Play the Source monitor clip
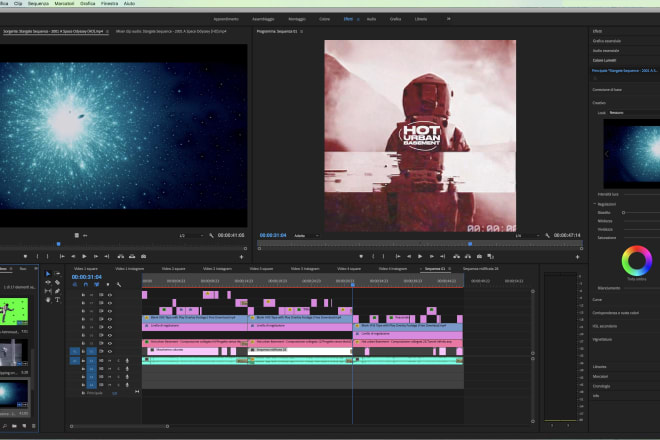The width and height of the screenshot is (660, 440). click(x=84, y=256)
